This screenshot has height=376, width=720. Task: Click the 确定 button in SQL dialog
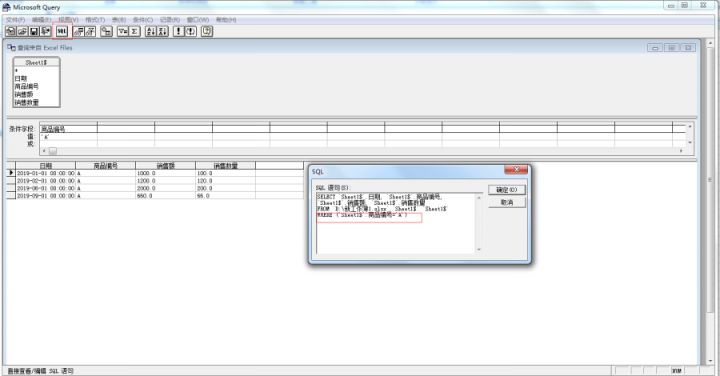(x=507, y=190)
